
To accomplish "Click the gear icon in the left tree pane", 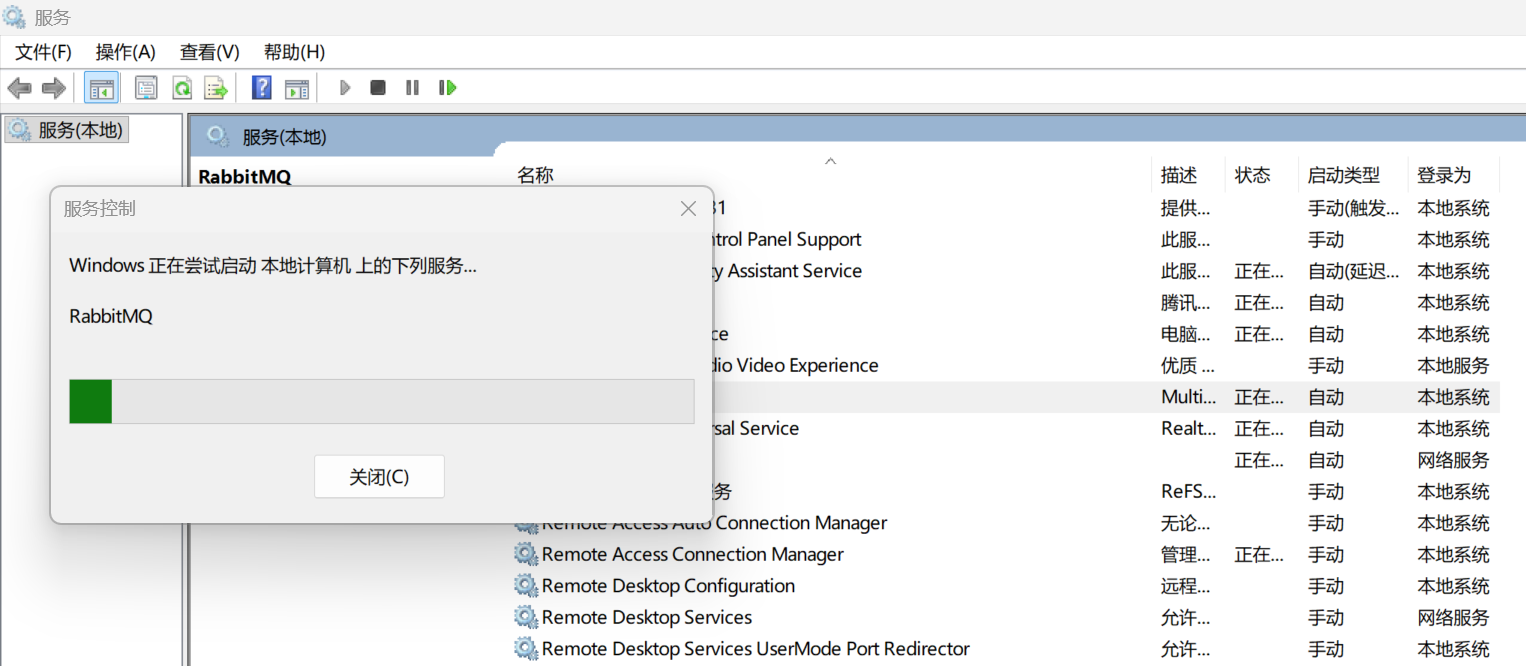I will (x=19, y=130).
